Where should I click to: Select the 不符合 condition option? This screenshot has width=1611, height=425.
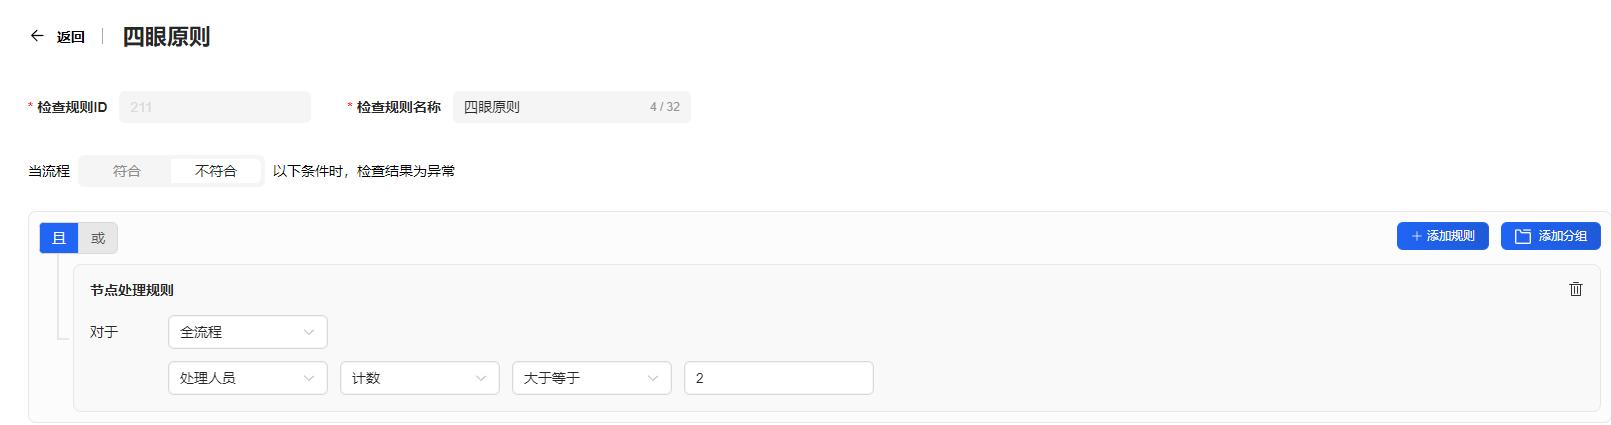[x=216, y=171]
